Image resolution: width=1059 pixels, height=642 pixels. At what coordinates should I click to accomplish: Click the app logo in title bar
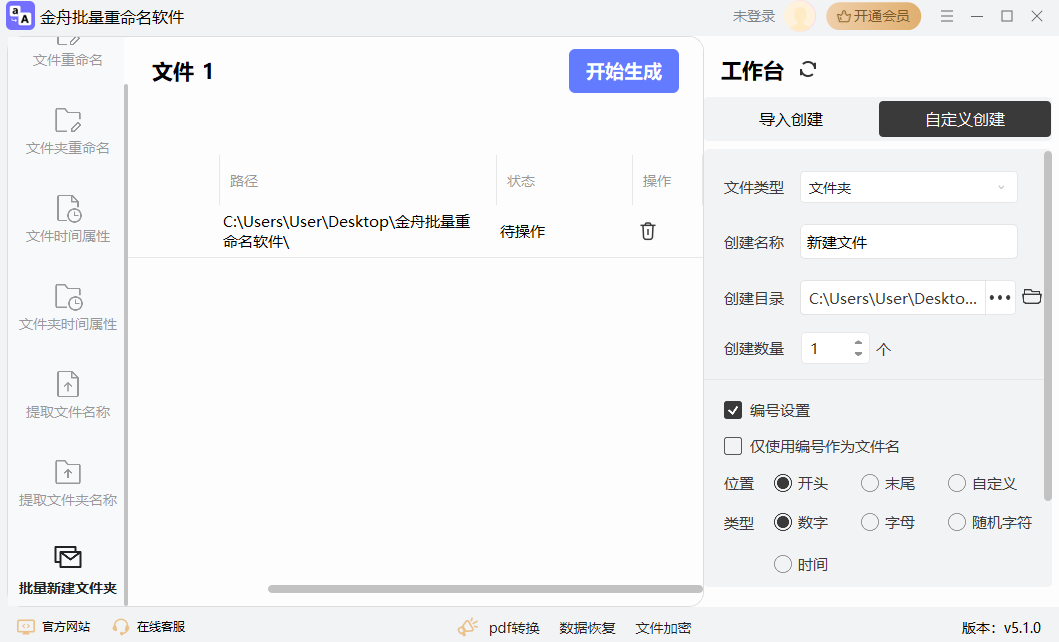(20, 16)
